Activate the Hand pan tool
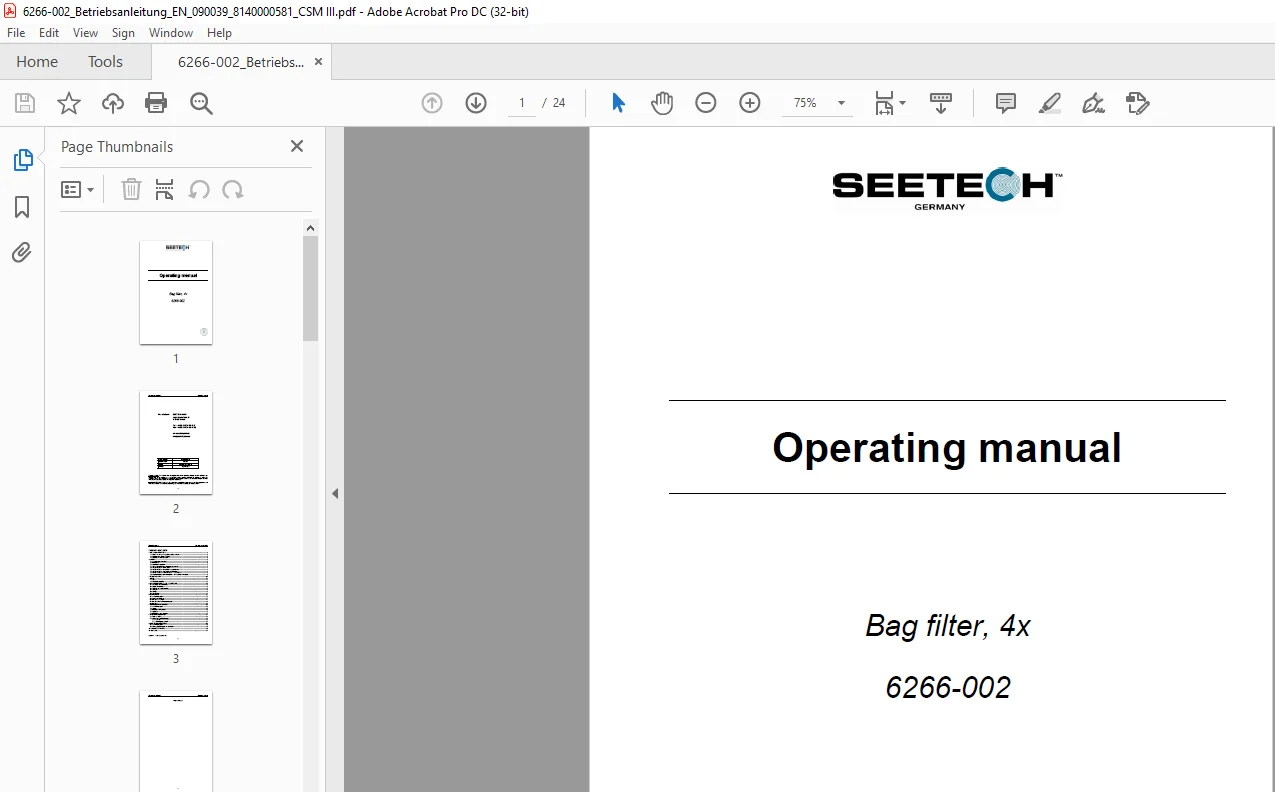 662,103
